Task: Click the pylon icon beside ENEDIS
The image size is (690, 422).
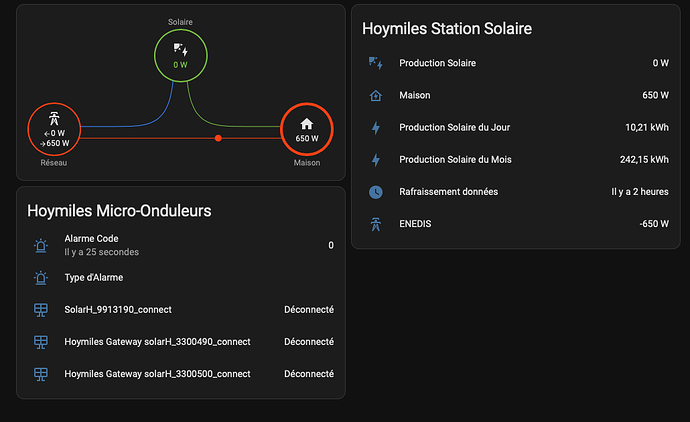Action: coord(375,224)
